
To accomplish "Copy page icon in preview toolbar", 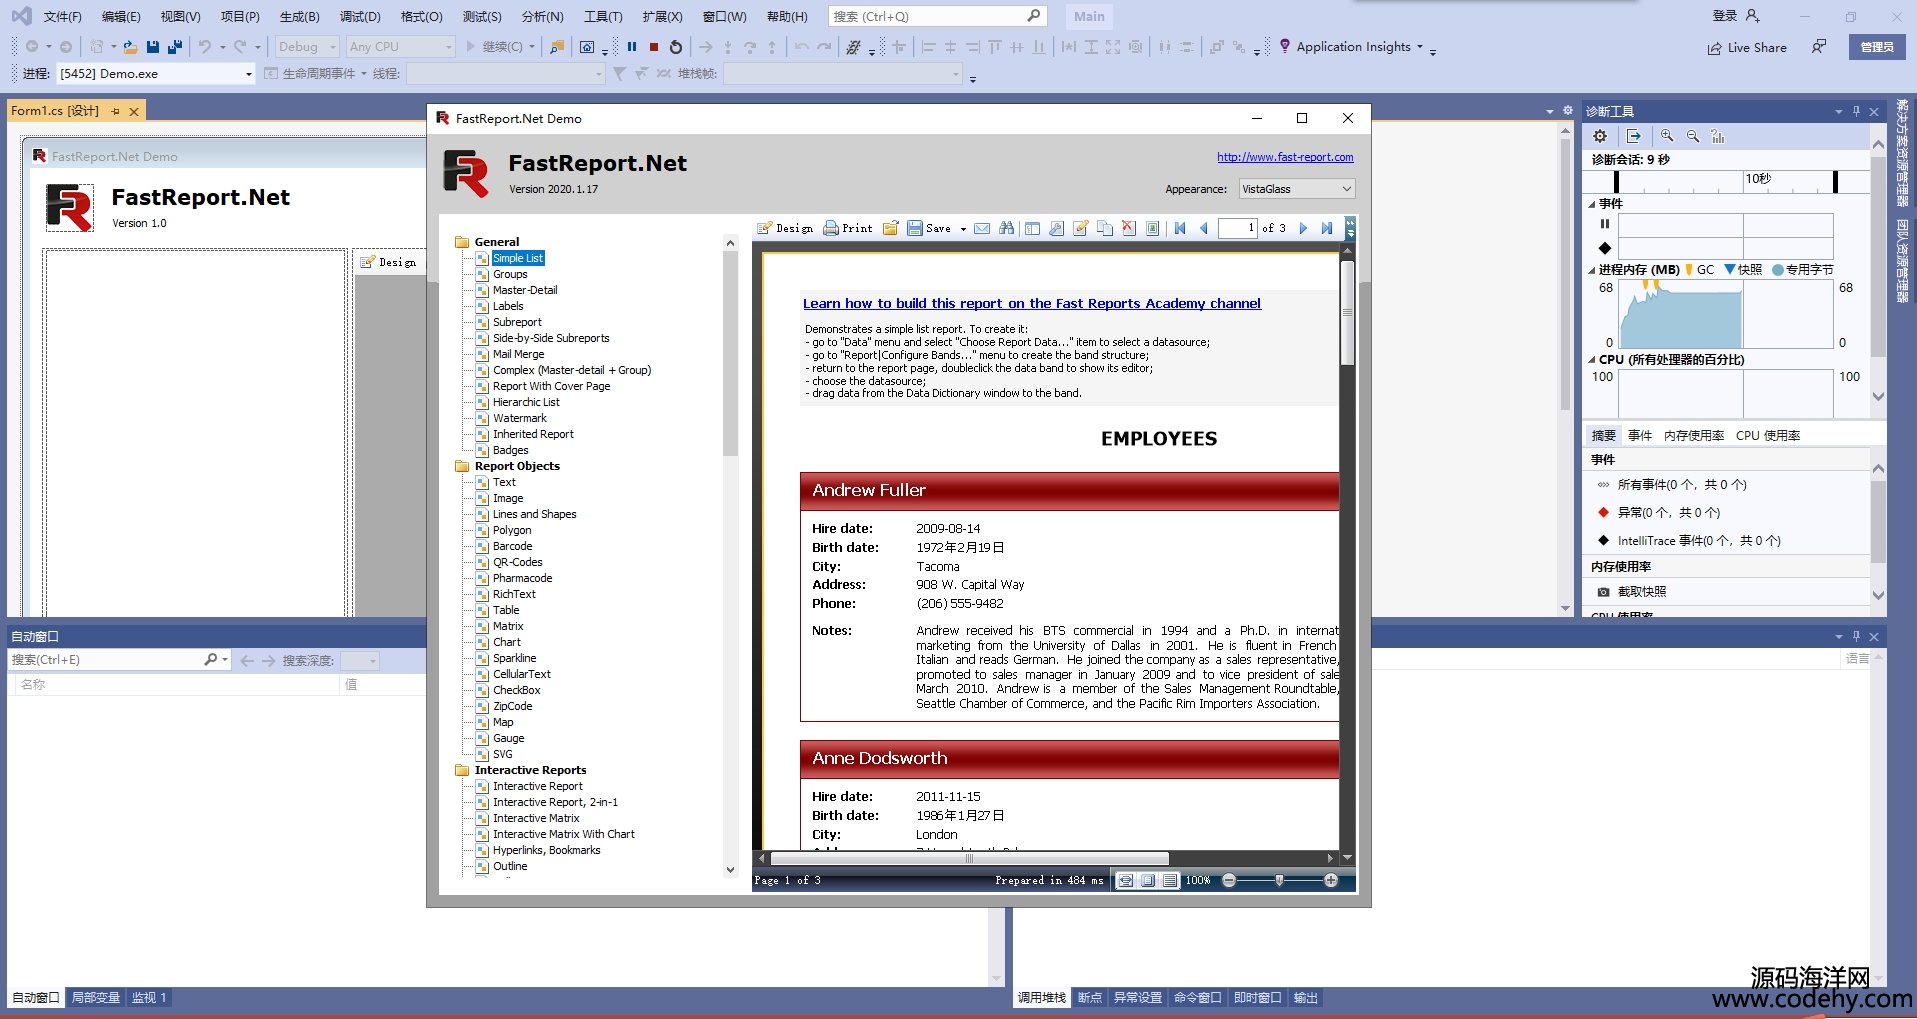I will [x=1105, y=228].
